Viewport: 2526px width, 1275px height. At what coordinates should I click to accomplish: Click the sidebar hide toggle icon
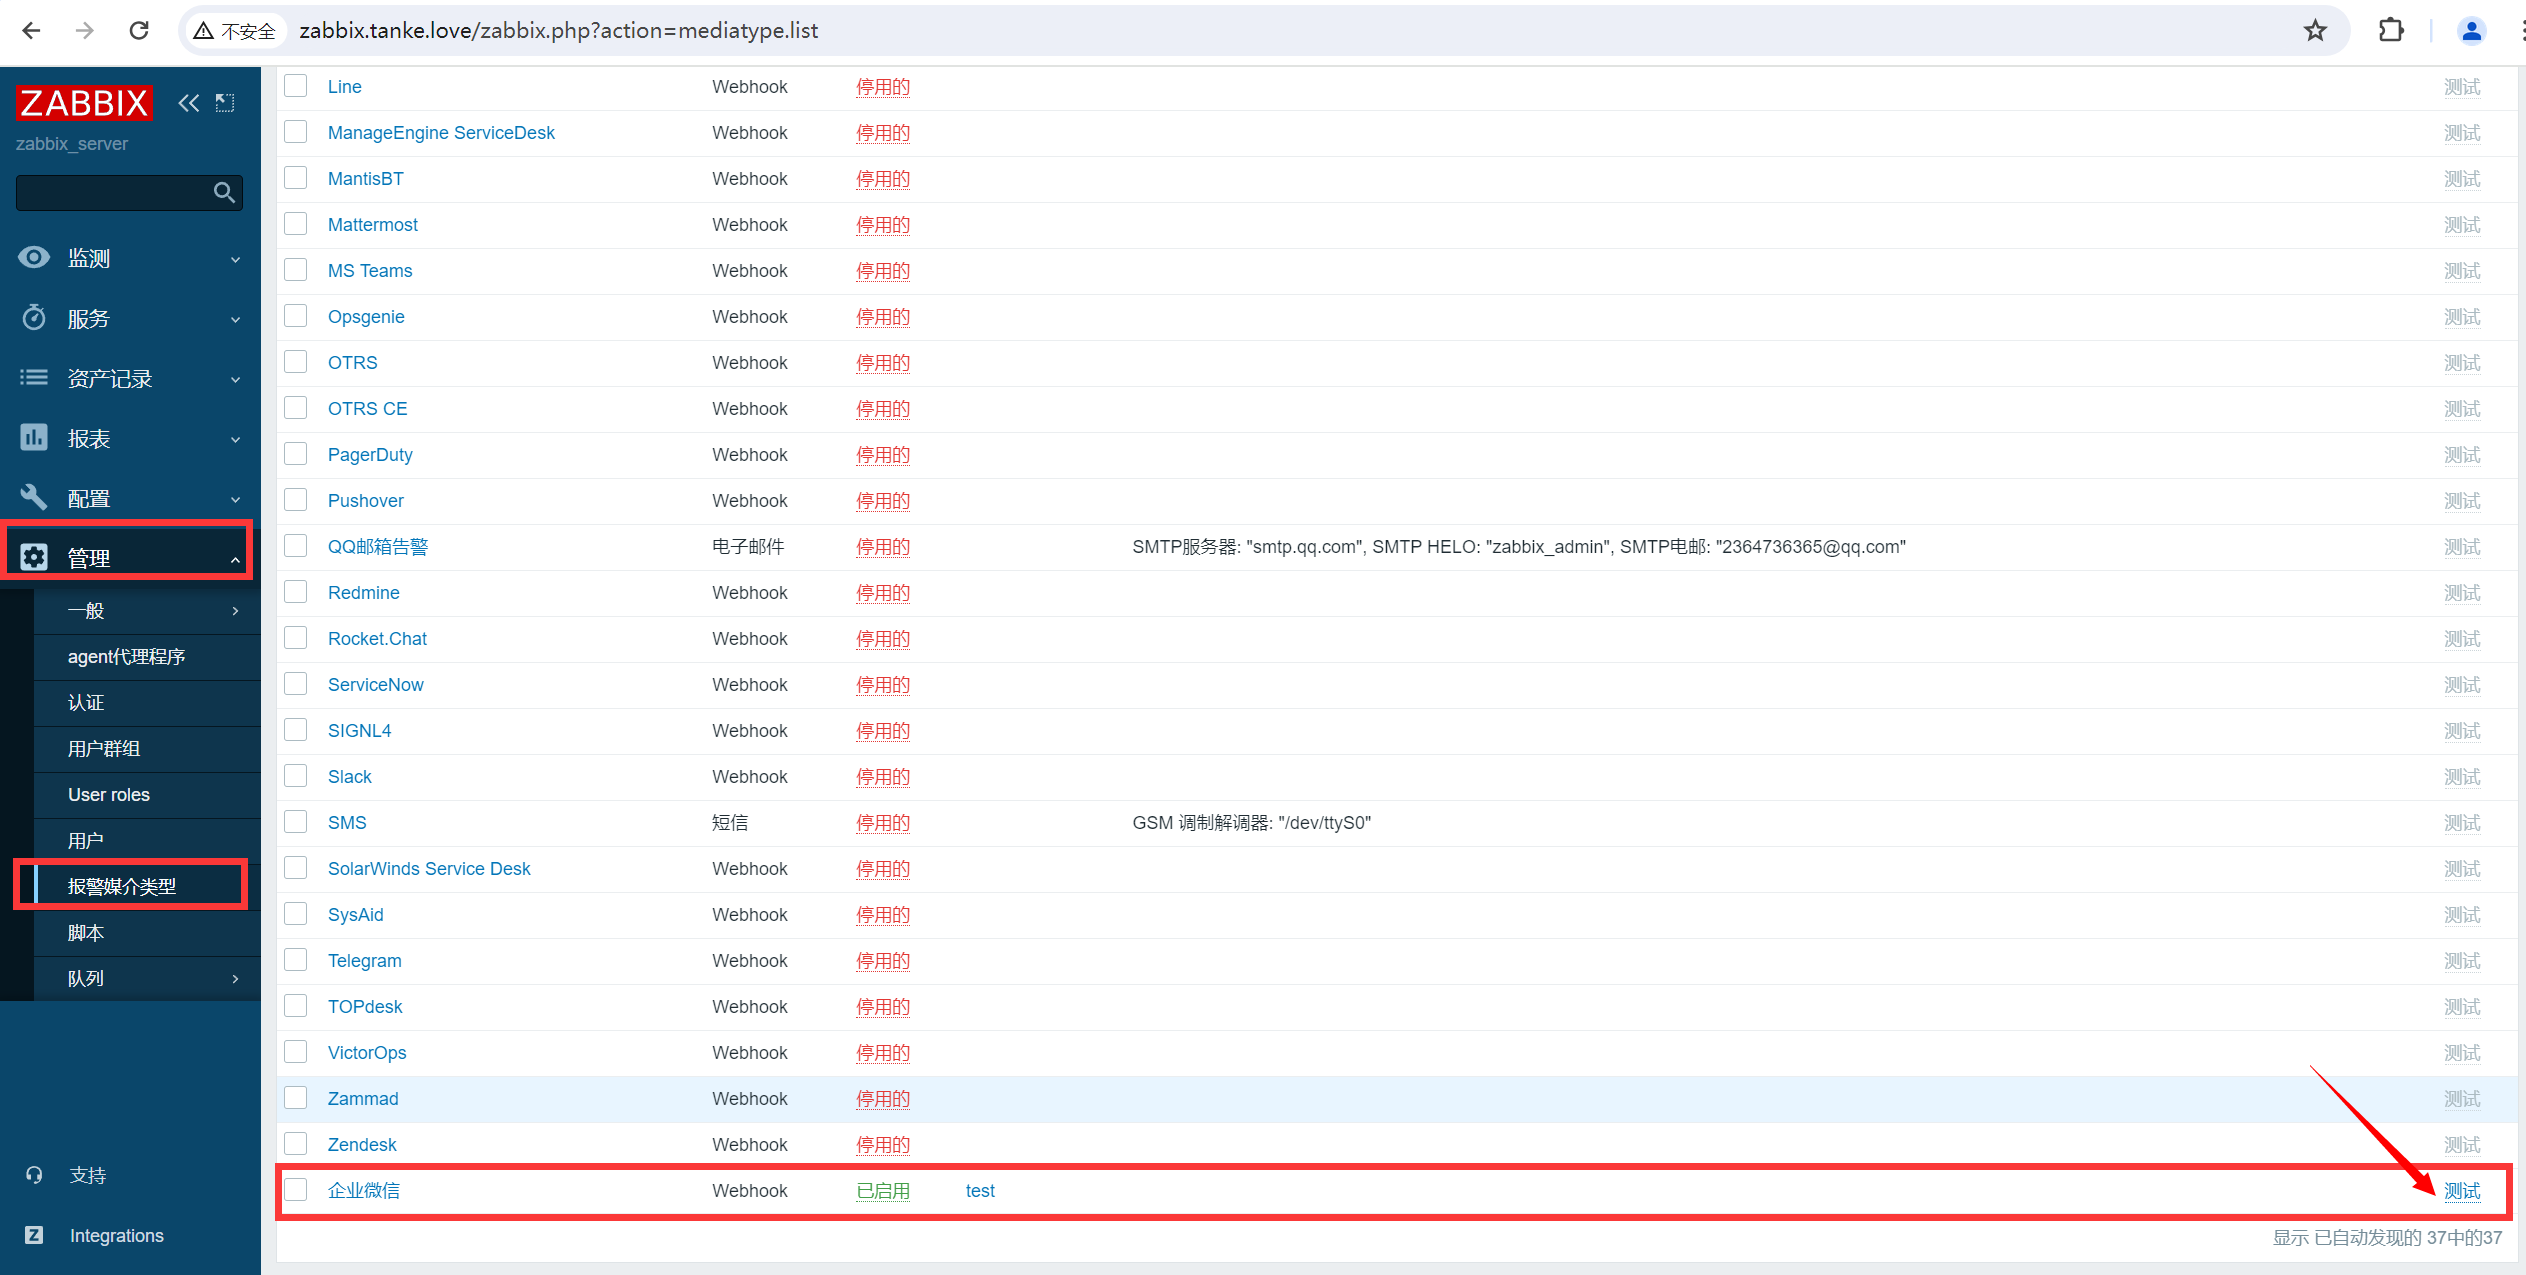click(225, 103)
